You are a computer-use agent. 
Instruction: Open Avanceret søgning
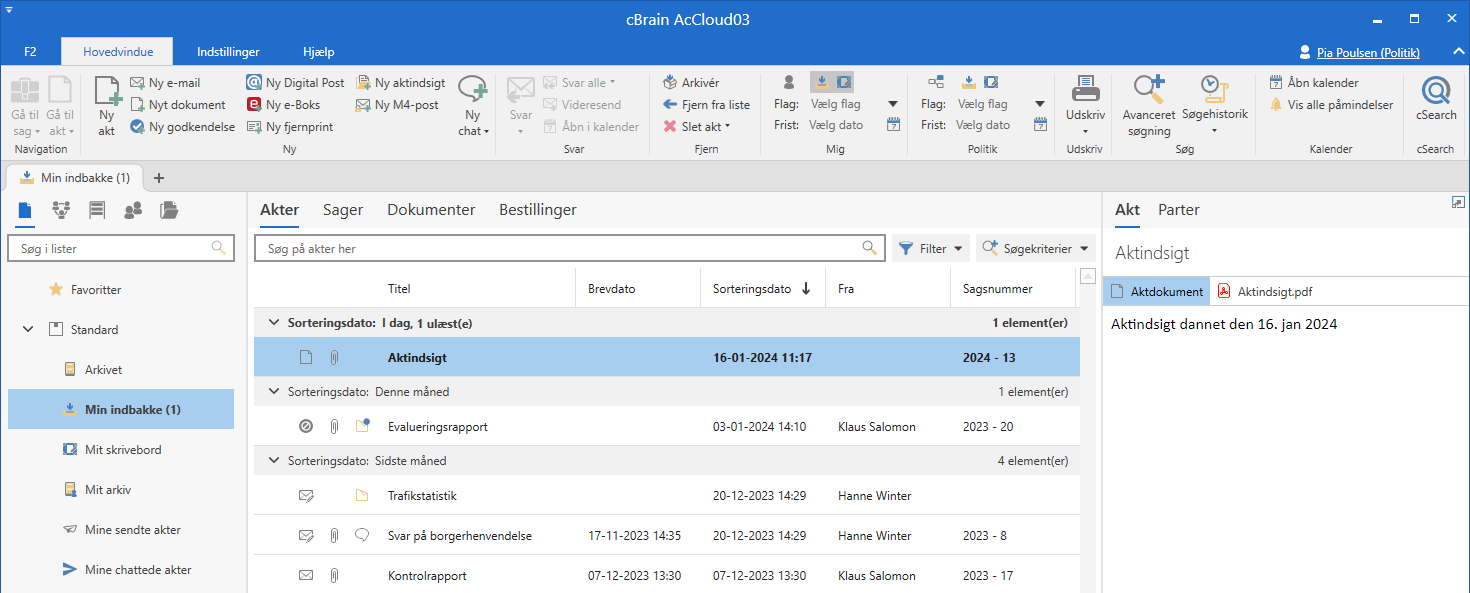coord(1148,93)
